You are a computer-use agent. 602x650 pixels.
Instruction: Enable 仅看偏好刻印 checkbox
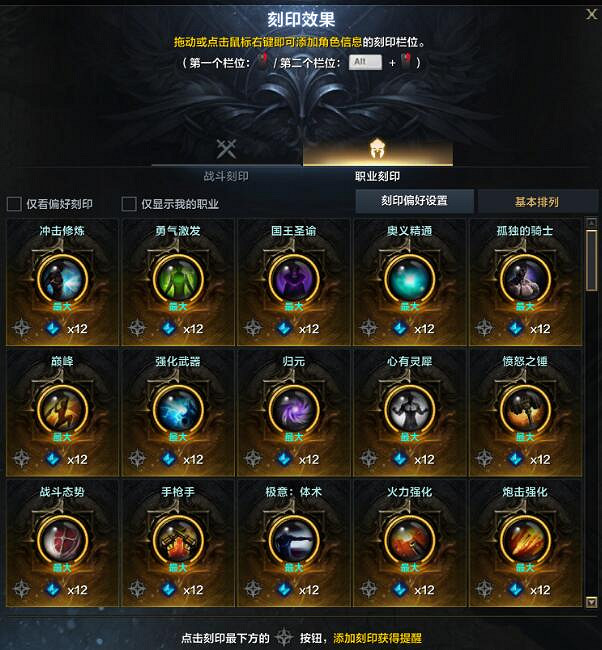[x=14, y=204]
